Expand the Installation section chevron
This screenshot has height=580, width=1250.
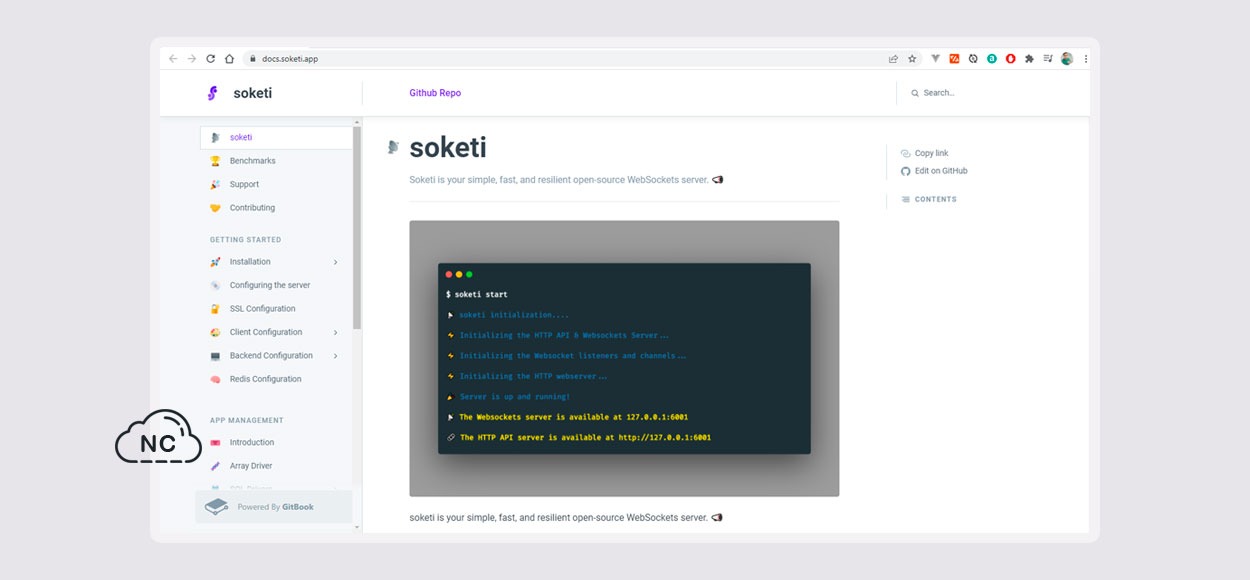pyautogui.click(x=336, y=262)
